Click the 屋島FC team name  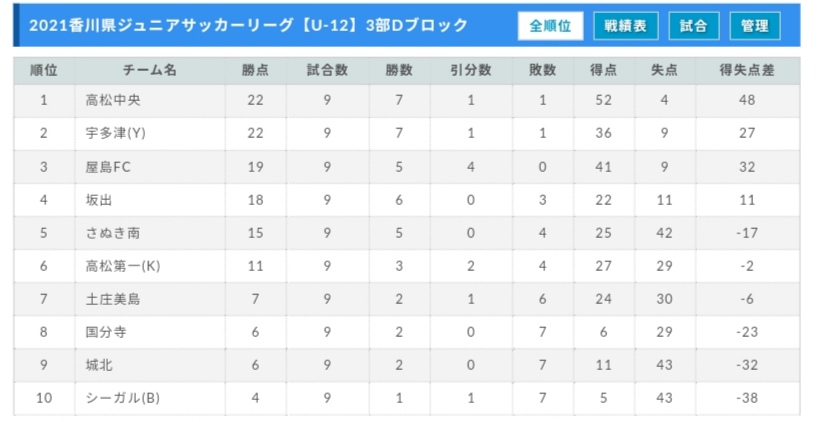pyautogui.click(x=108, y=167)
